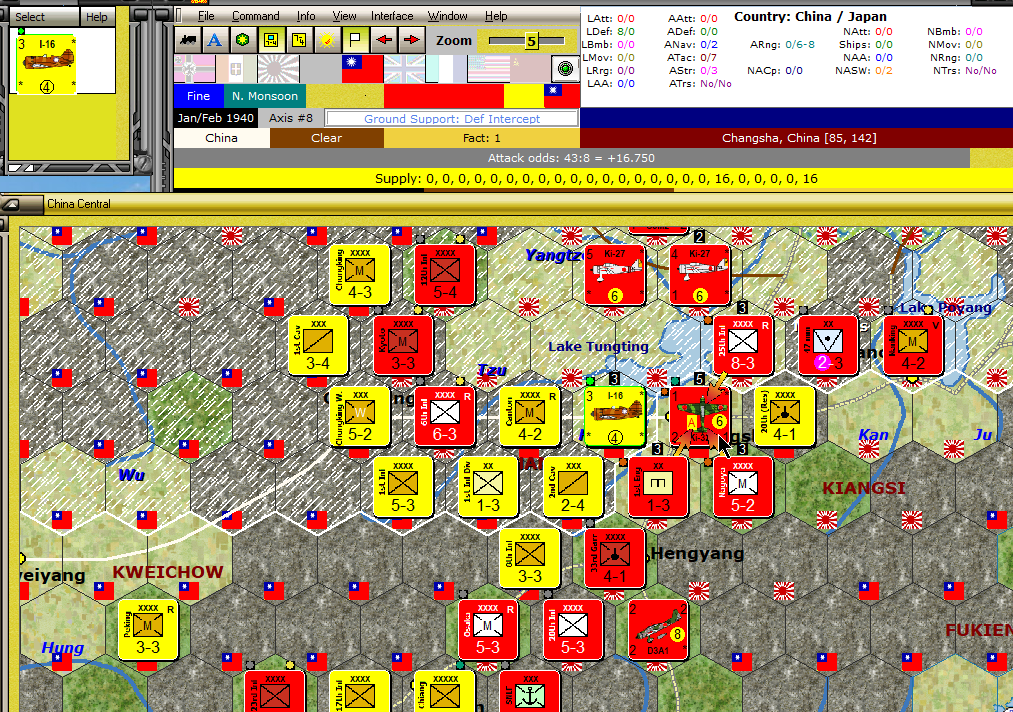Viewport: 1013px width, 712px height.
Task: Select the 33rd Garr 4-1 garrison unit
Action: (x=614, y=559)
